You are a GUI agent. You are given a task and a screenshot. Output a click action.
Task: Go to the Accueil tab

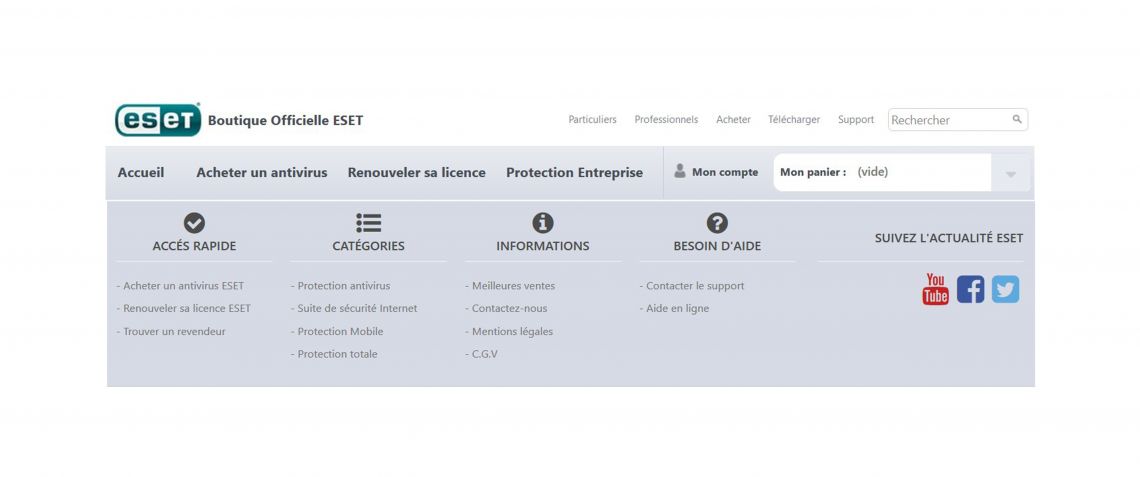pos(141,173)
